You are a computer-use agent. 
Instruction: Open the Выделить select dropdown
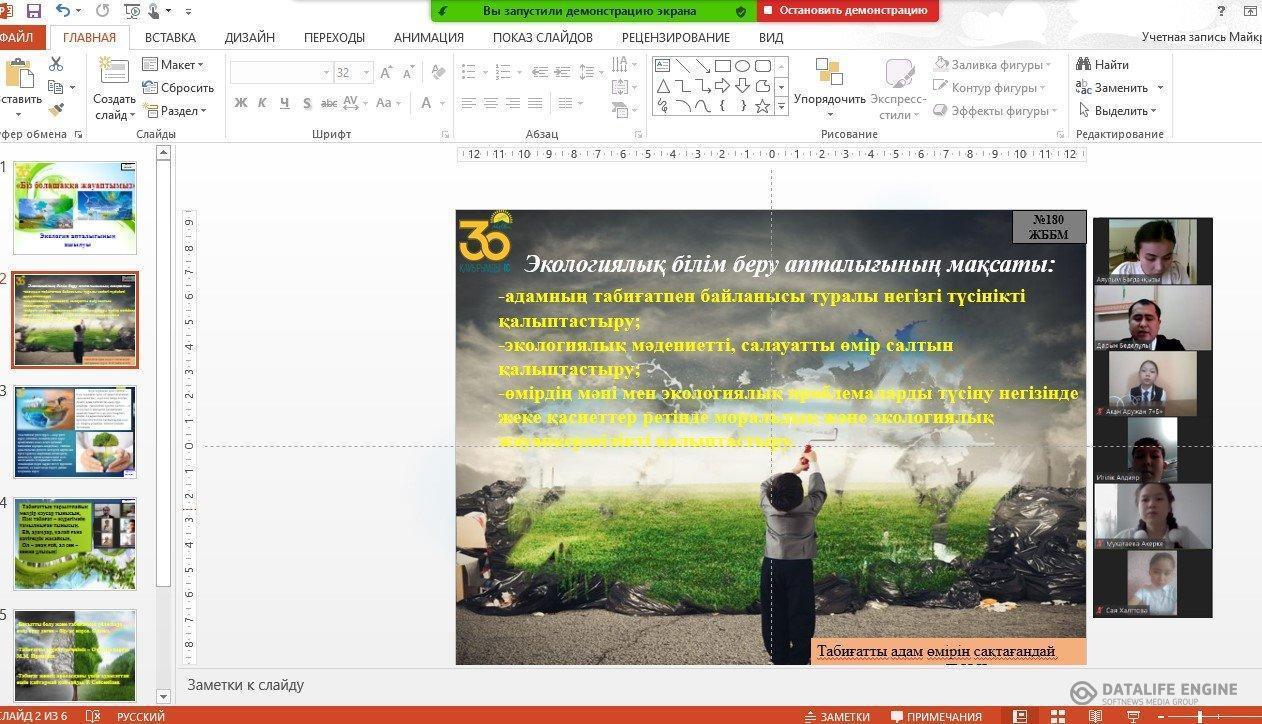coord(1117,111)
